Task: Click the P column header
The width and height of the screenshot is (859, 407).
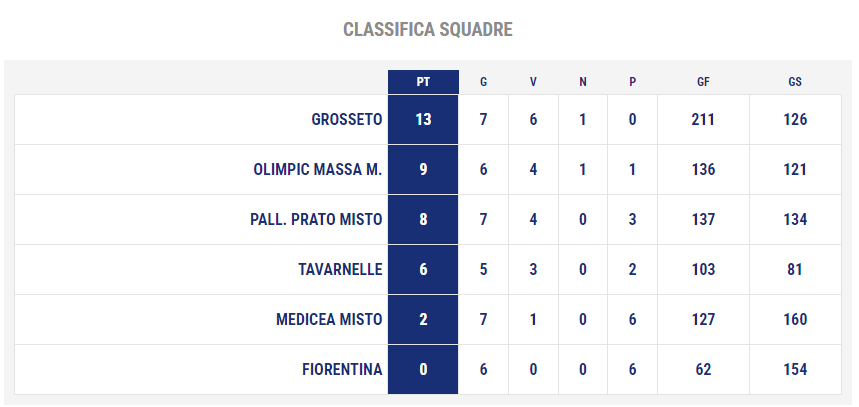Action: point(633,82)
